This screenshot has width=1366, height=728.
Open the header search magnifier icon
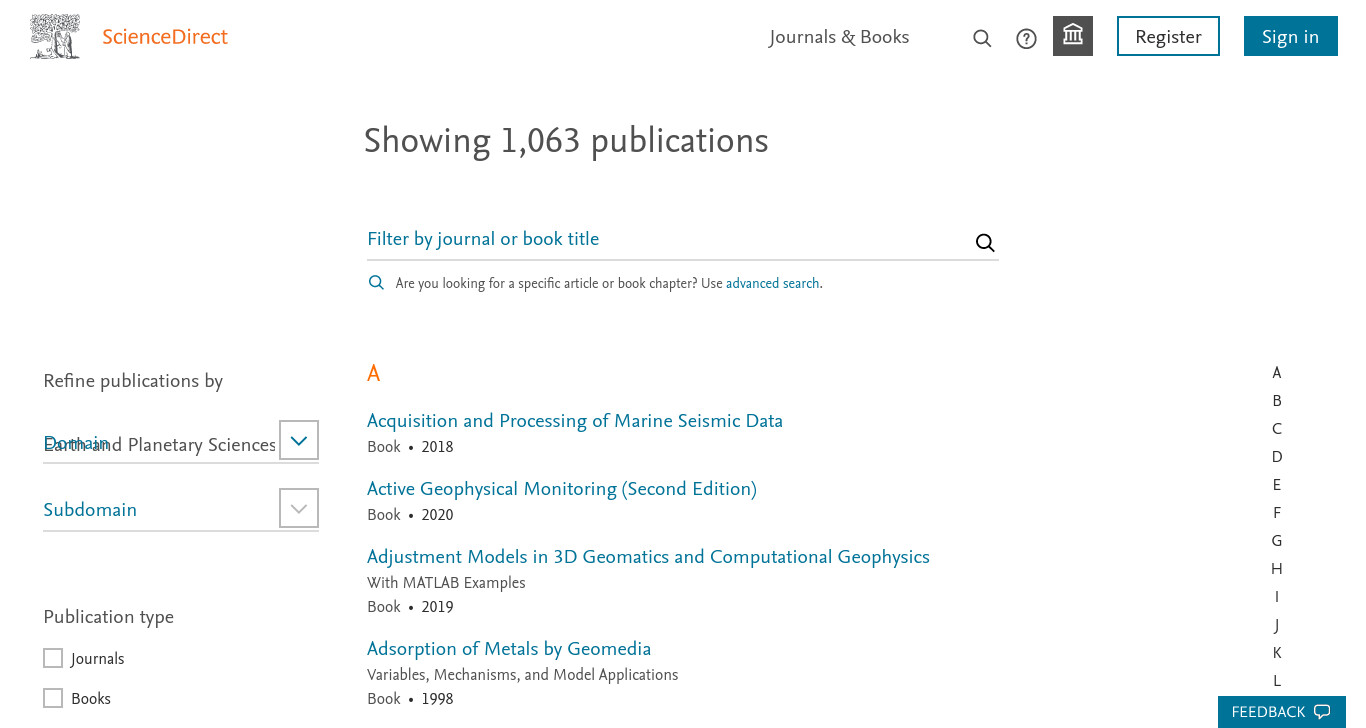pos(982,38)
